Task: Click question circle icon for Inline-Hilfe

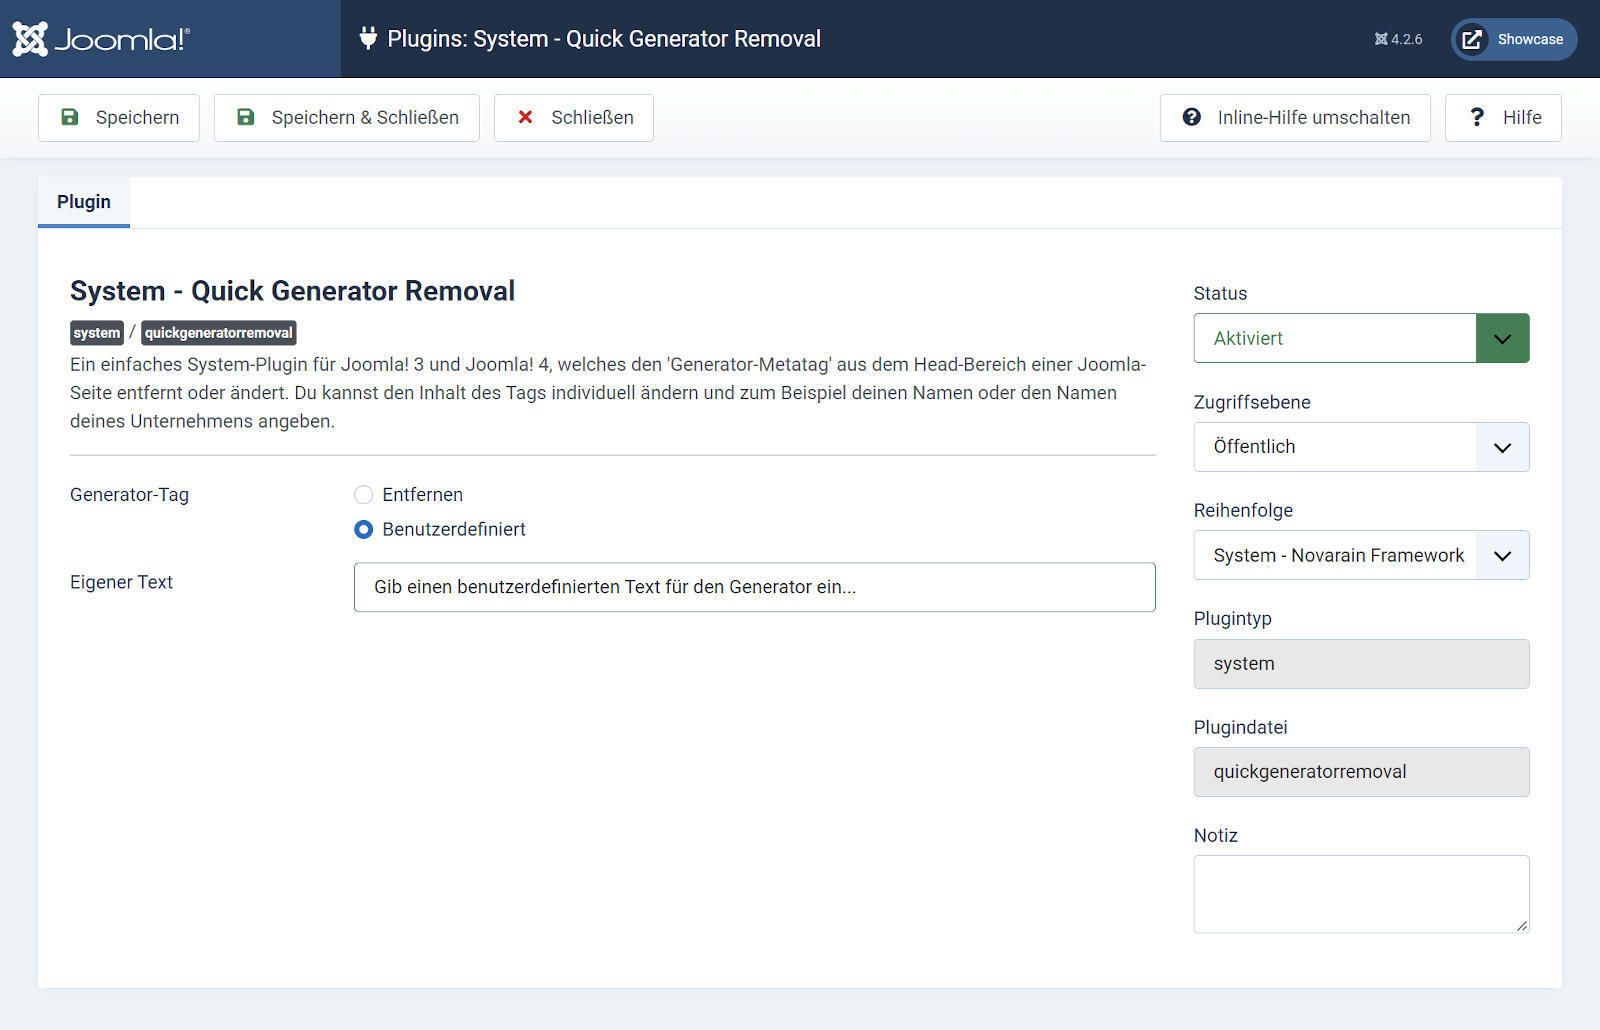Action: [1191, 117]
